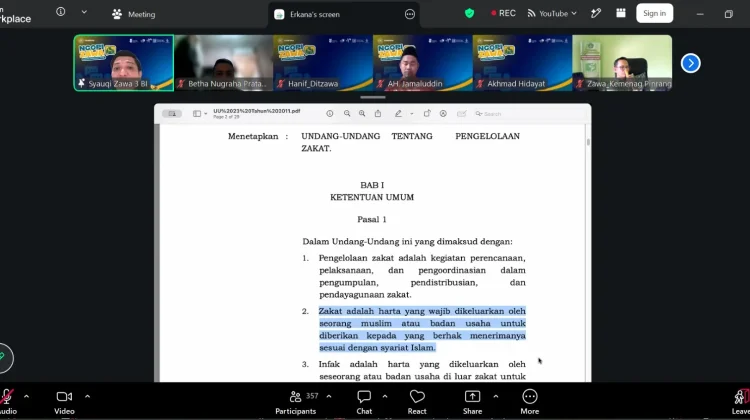The width and height of the screenshot is (750, 420).
Task: Open the Chat panel
Action: click(x=364, y=402)
